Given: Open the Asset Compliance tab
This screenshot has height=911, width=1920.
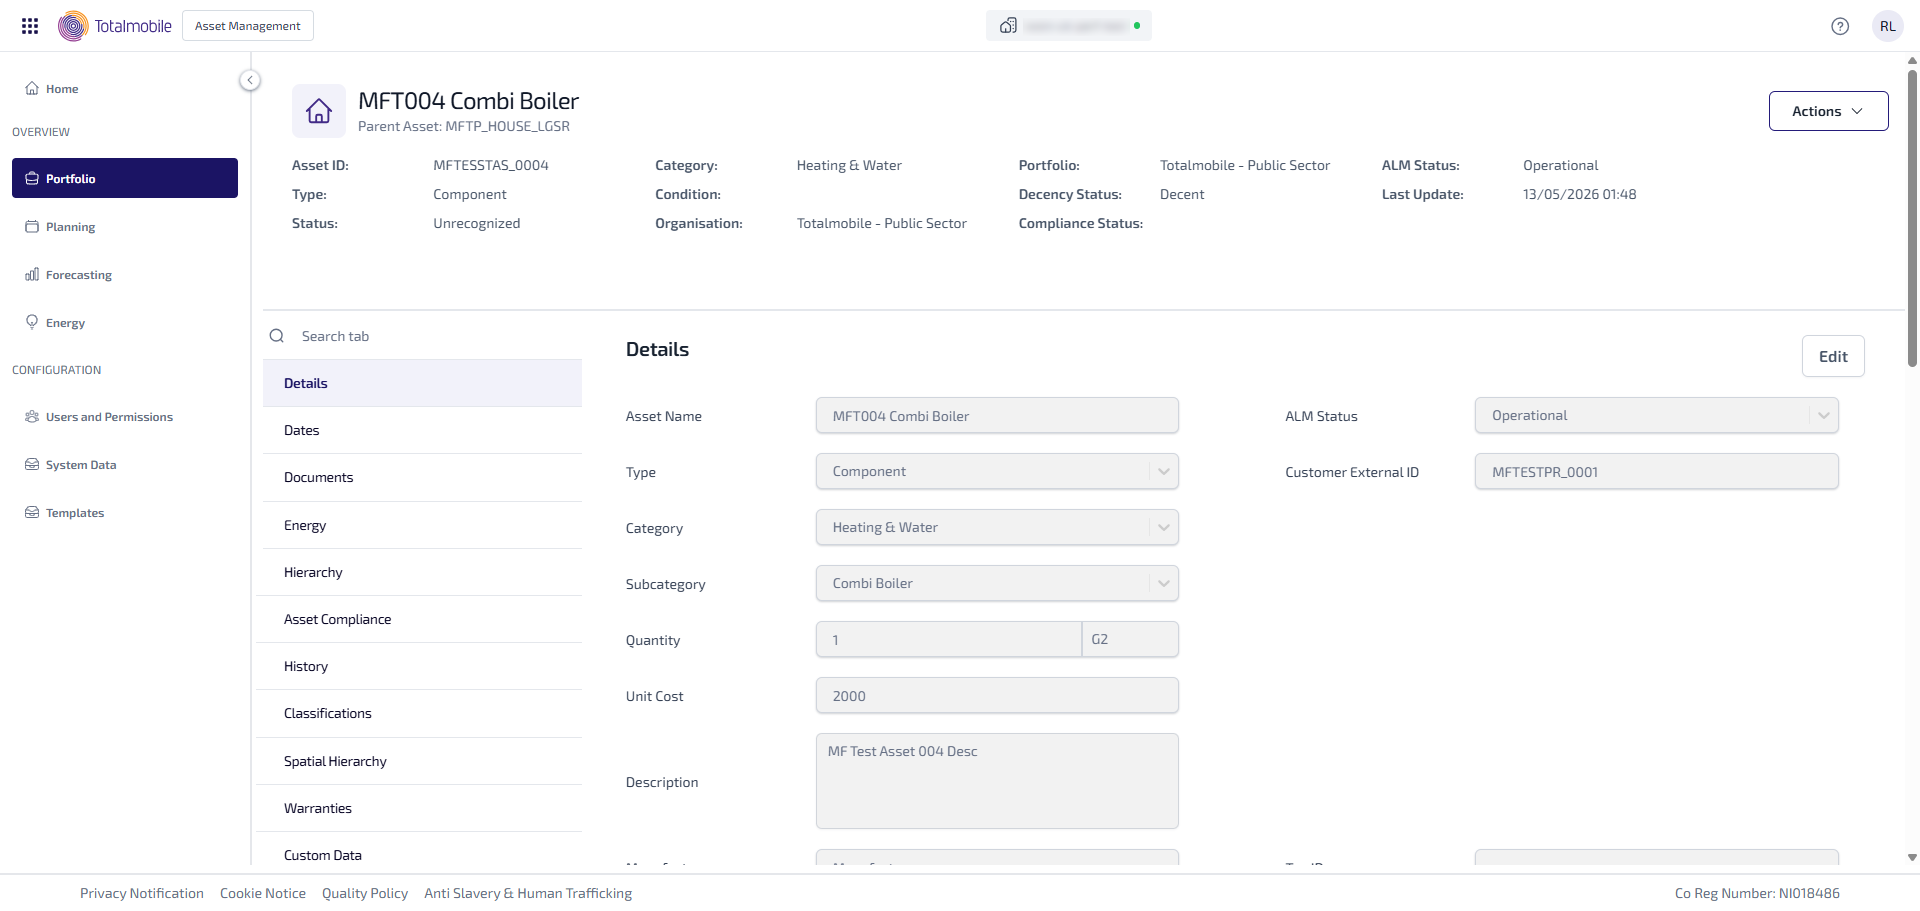Looking at the screenshot, I should pyautogui.click(x=422, y=619).
